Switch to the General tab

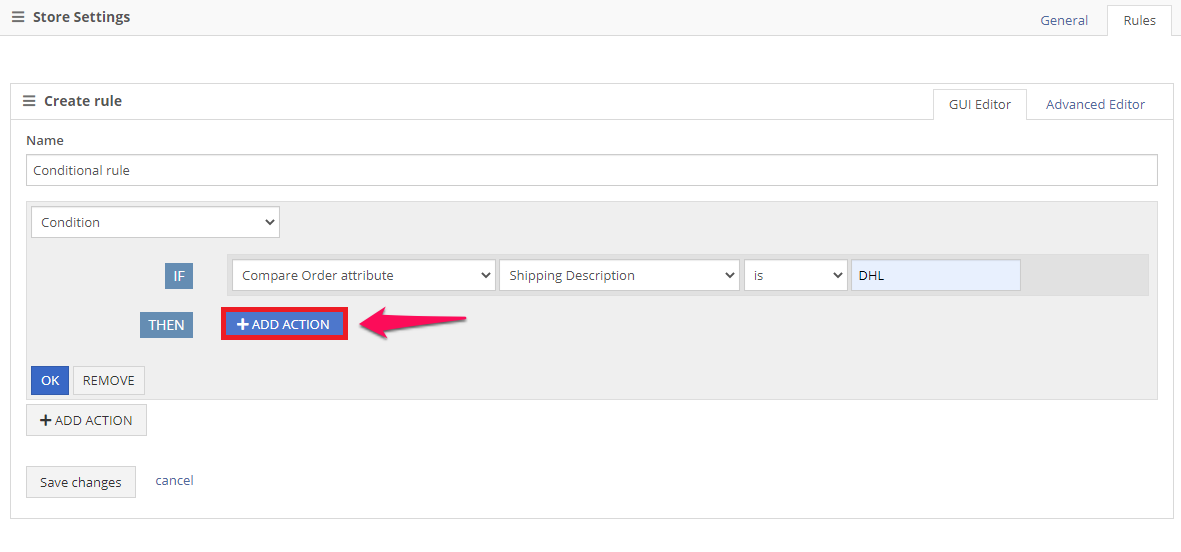(1064, 20)
